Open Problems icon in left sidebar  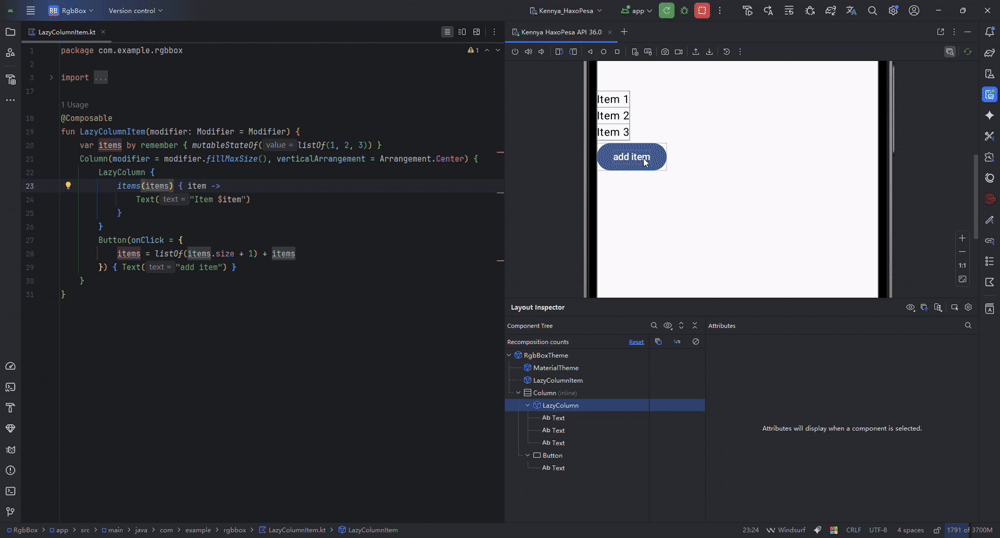click(x=10, y=470)
